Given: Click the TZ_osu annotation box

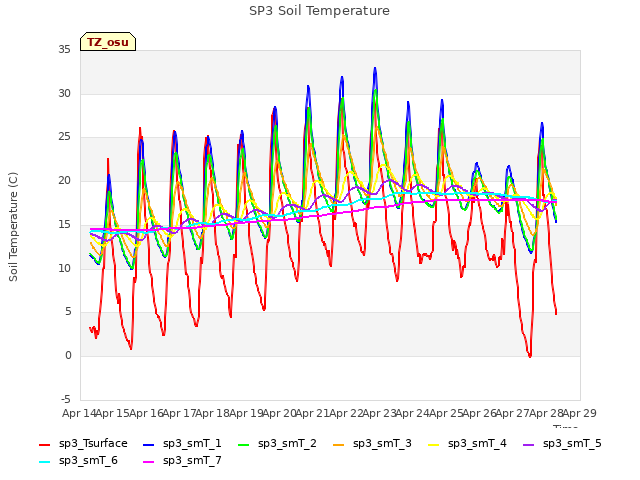Looking at the screenshot, I should click(x=108, y=42).
